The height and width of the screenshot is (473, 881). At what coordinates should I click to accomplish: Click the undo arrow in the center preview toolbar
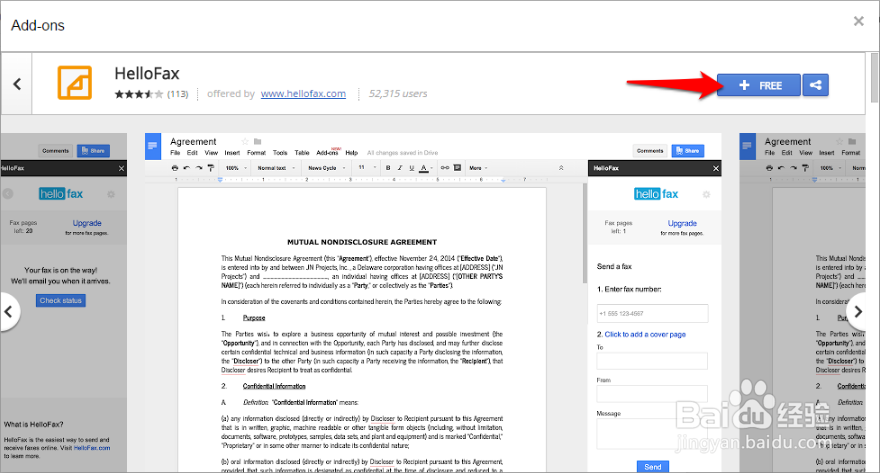tap(187, 168)
